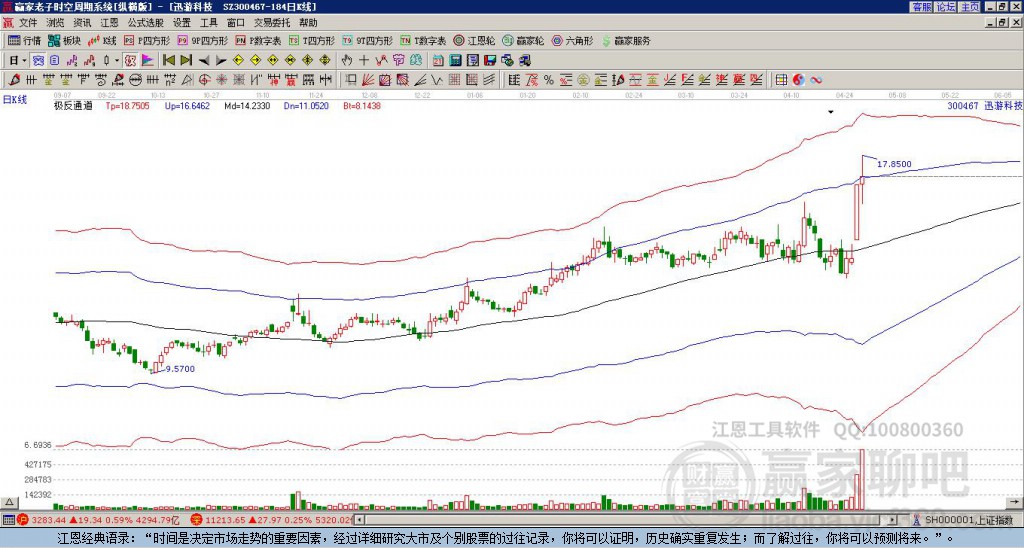
Task: Click the floppy disk save icon
Action: click(490, 61)
